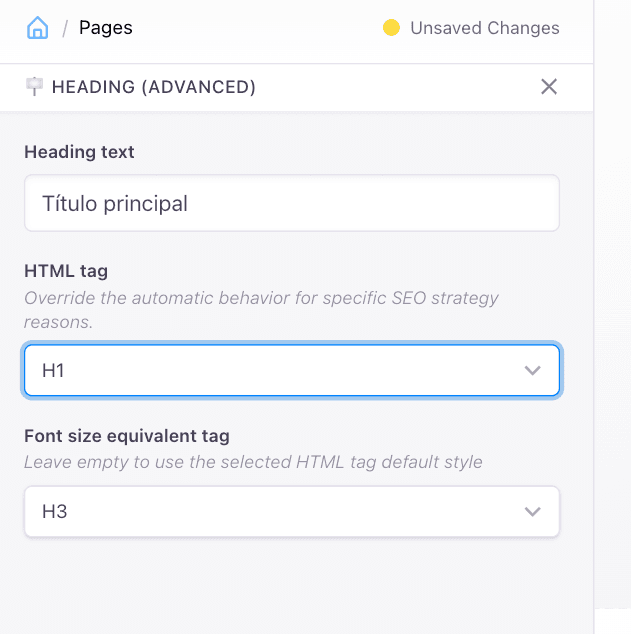Click the HTML tag label
Image resolution: width=631 pixels, height=634 pixels.
[66, 270]
